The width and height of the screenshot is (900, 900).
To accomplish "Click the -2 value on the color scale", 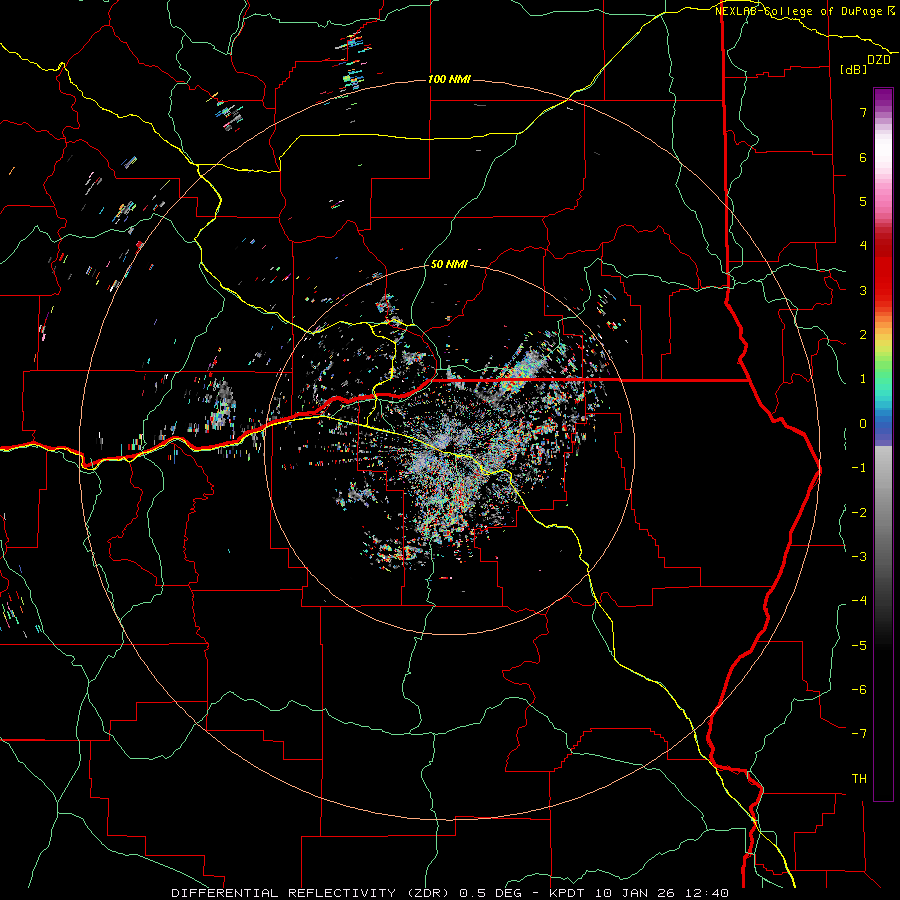I will tap(859, 513).
